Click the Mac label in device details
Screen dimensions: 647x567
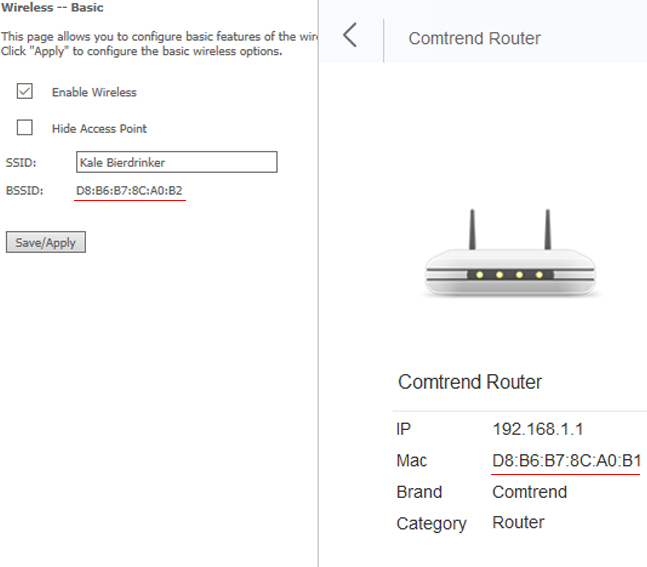coord(411,461)
